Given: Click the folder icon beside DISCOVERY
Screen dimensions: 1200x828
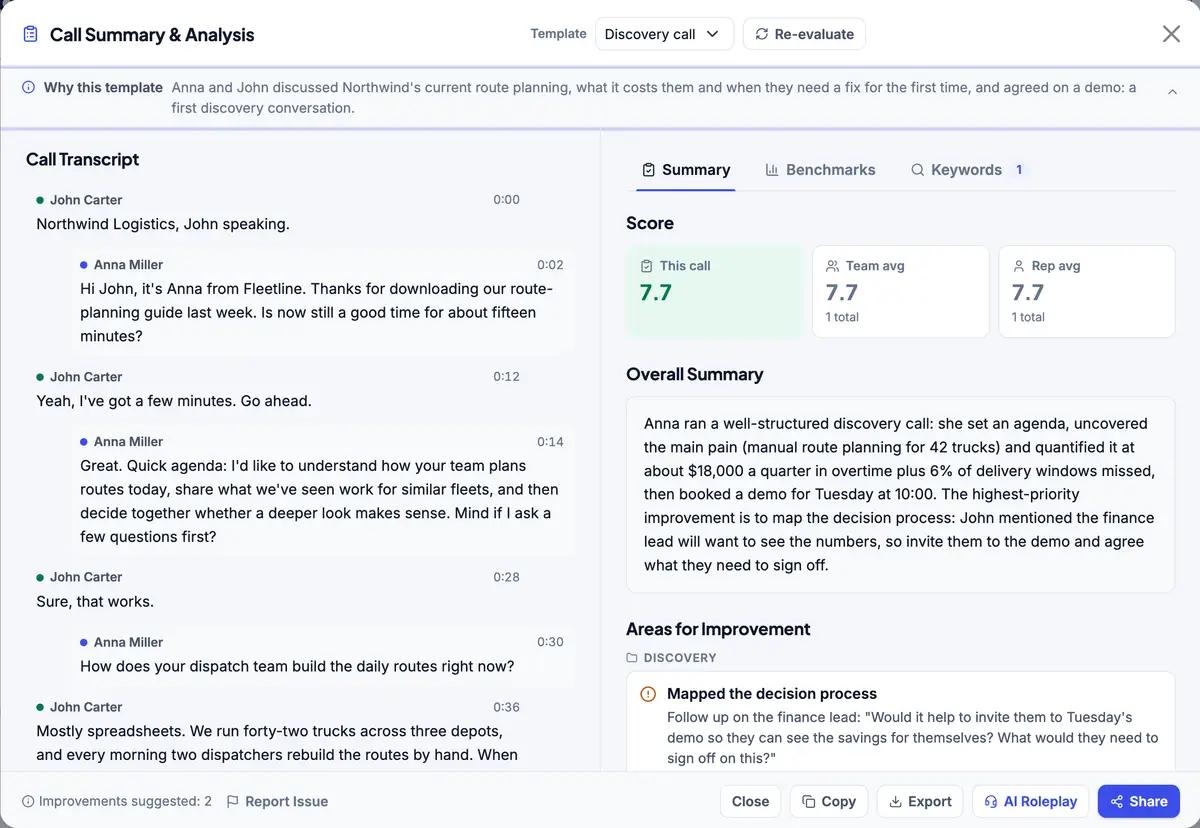Looking at the screenshot, I should (632, 658).
